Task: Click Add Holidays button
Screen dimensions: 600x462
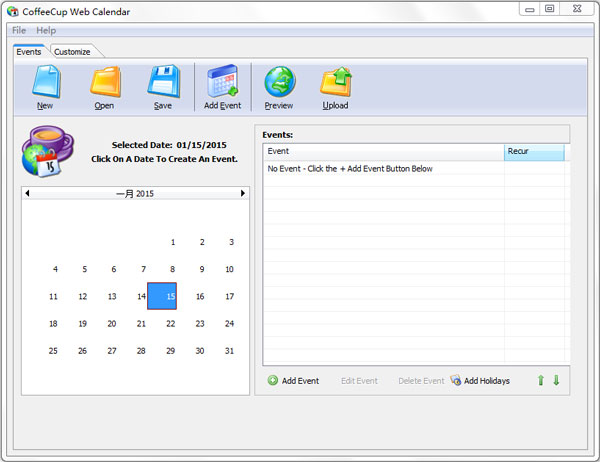Action: tap(480, 380)
